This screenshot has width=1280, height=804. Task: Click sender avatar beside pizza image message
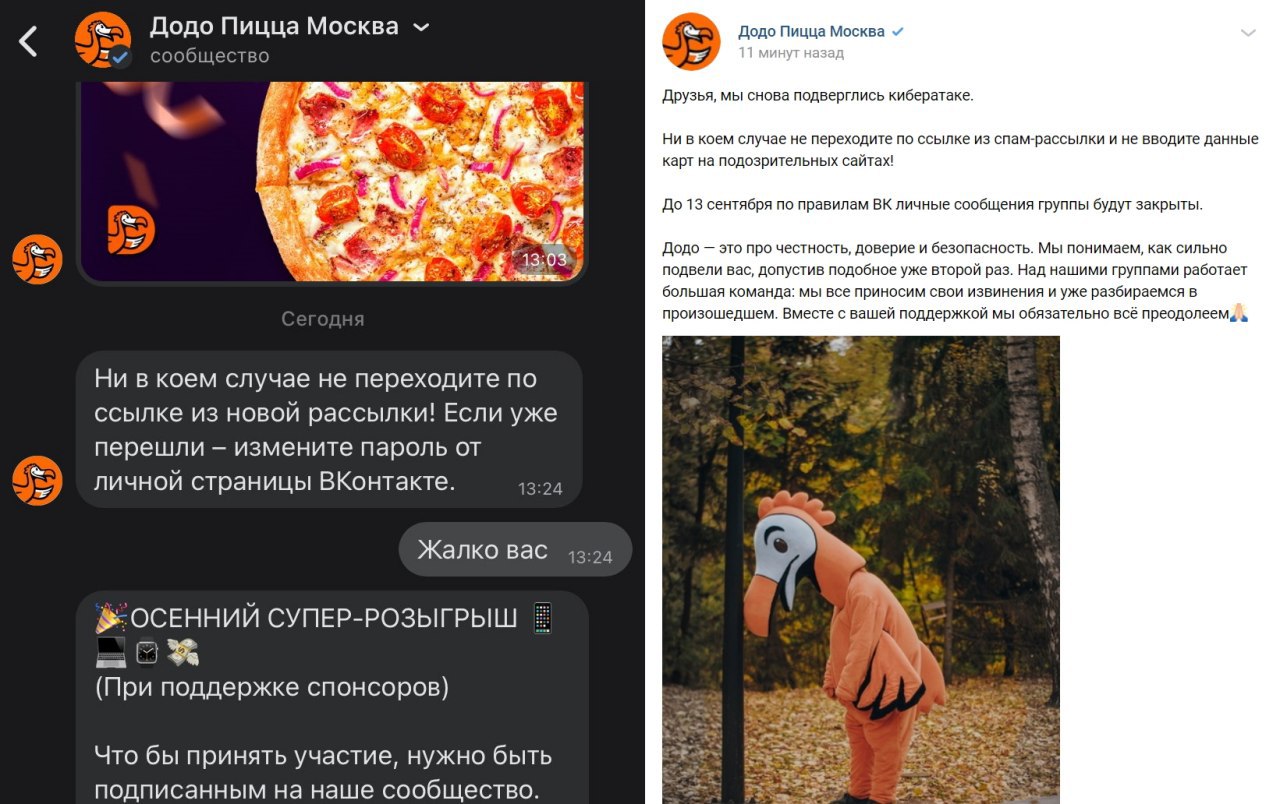pos(37,259)
